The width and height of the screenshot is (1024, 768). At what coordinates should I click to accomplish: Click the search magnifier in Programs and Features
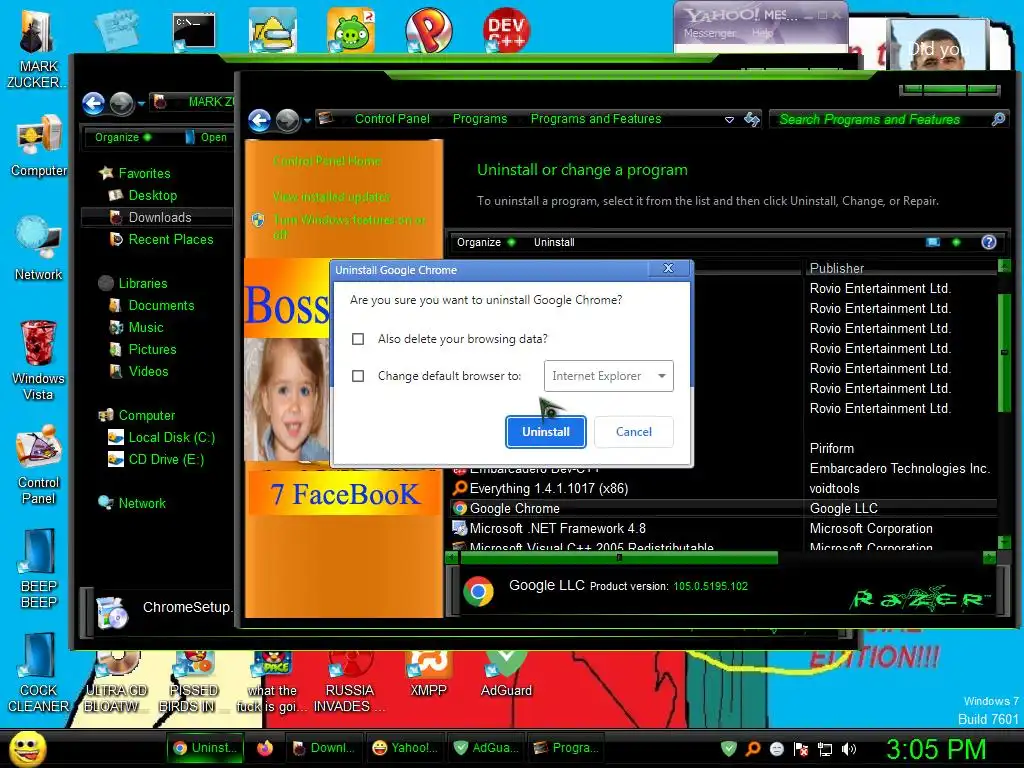coord(998,119)
